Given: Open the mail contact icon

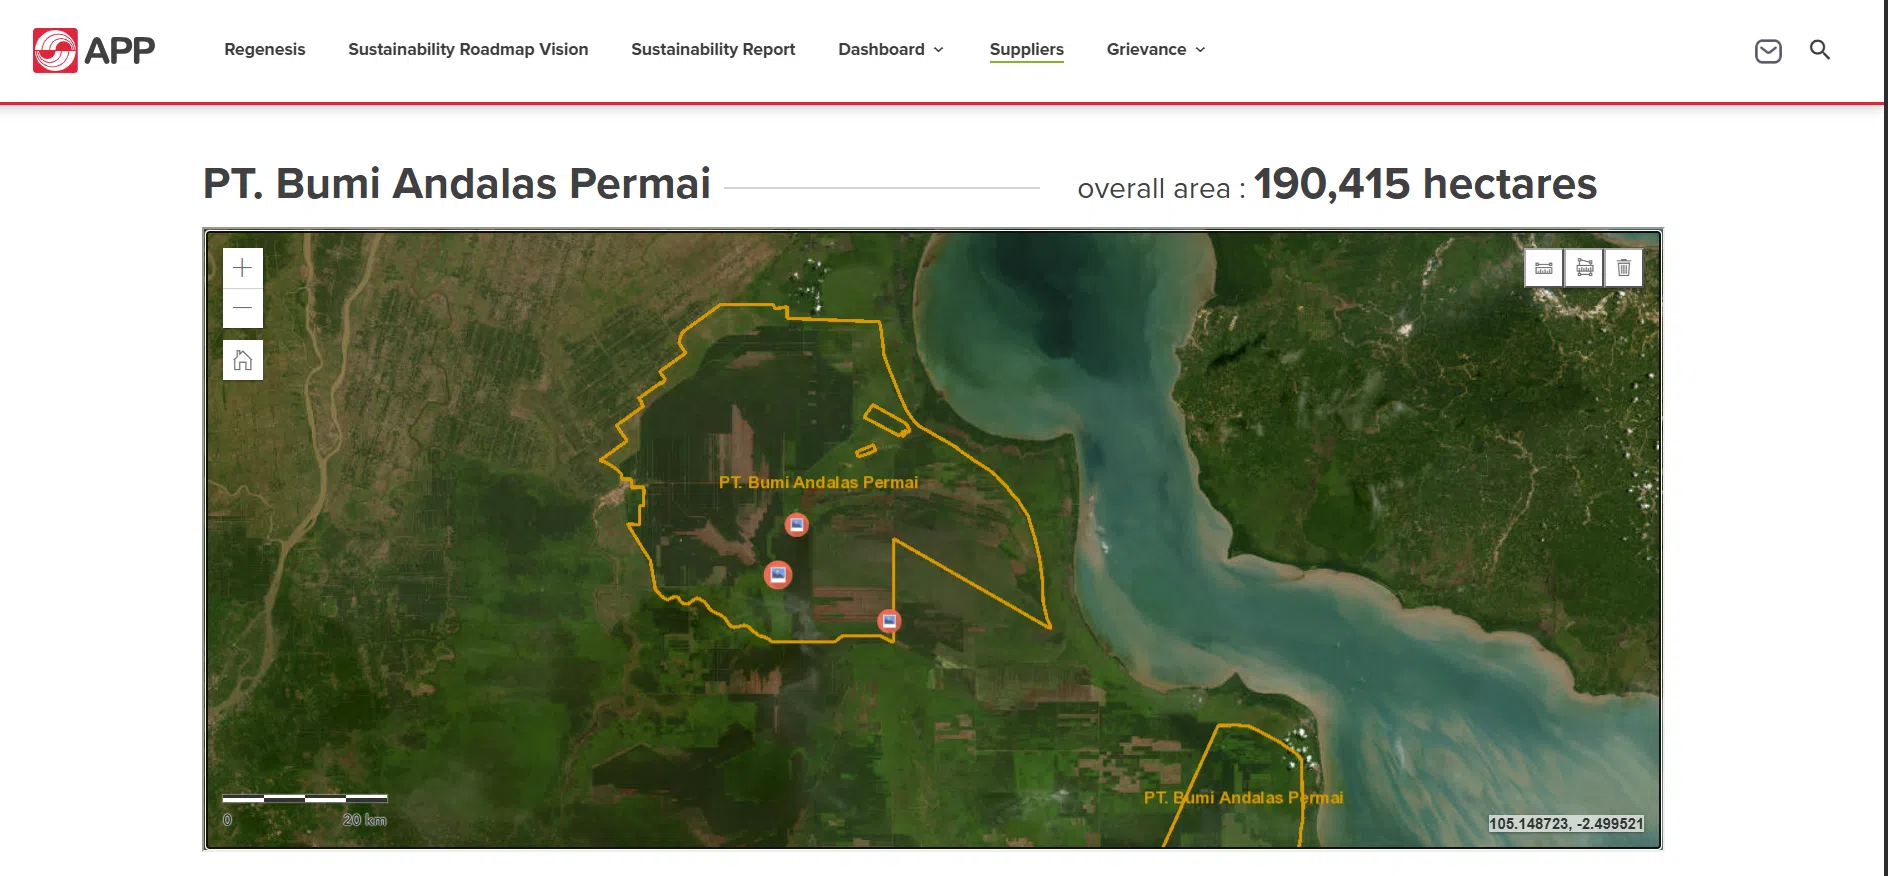Looking at the screenshot, I should click(x=1768, y=50).
